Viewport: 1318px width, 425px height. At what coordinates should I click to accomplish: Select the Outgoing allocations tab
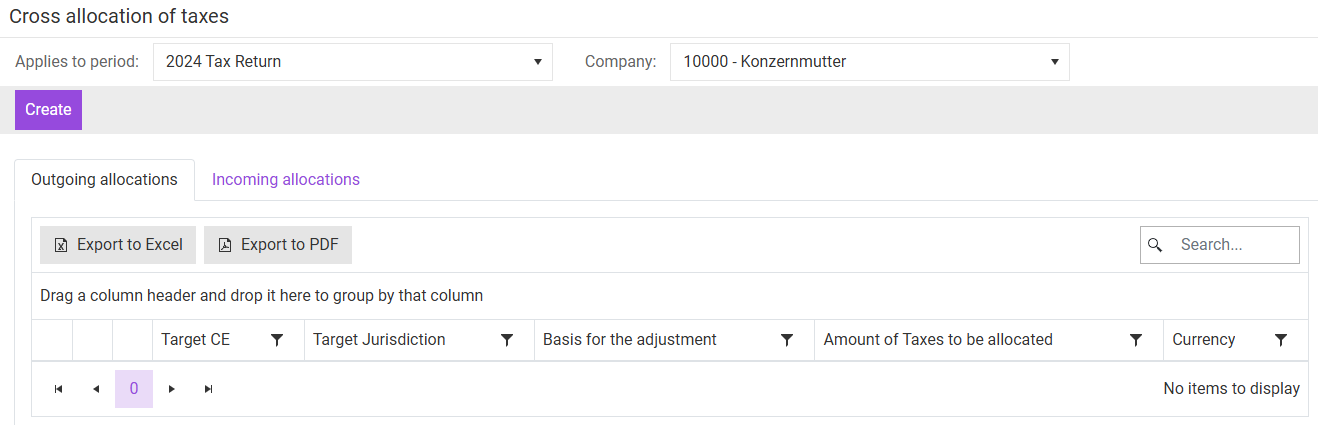tap(104, 180)
